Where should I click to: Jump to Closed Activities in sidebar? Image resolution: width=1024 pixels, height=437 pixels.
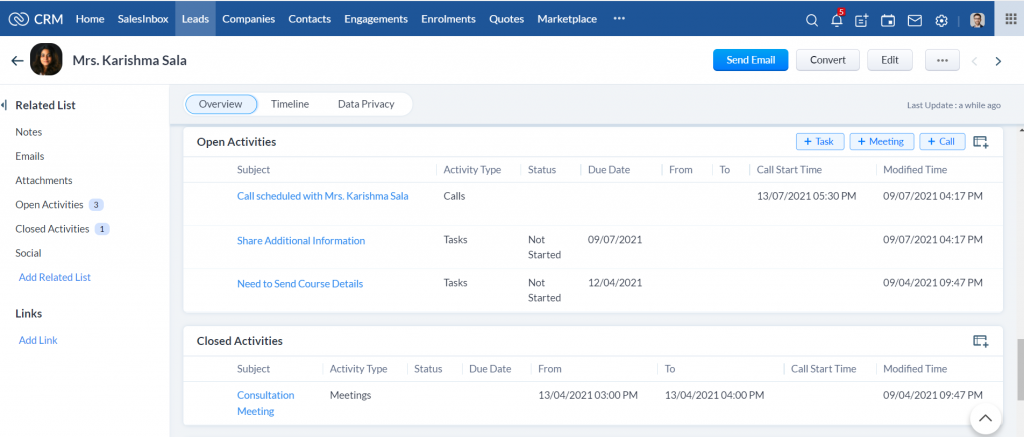(x=52, y=229)
